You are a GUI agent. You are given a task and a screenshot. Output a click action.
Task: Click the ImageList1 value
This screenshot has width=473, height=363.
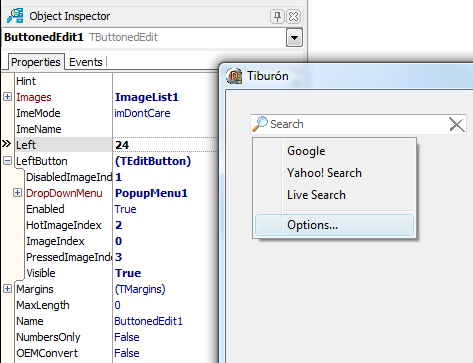click(x=147, y=97)
